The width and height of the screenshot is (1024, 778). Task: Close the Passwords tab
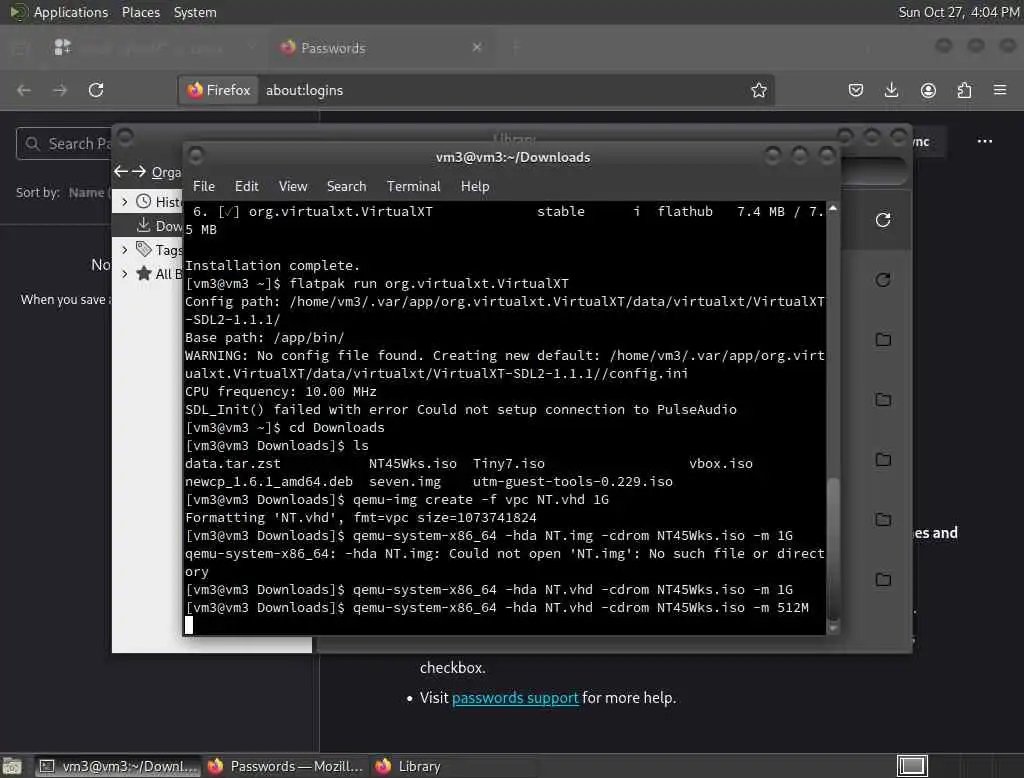pos(477,47)
